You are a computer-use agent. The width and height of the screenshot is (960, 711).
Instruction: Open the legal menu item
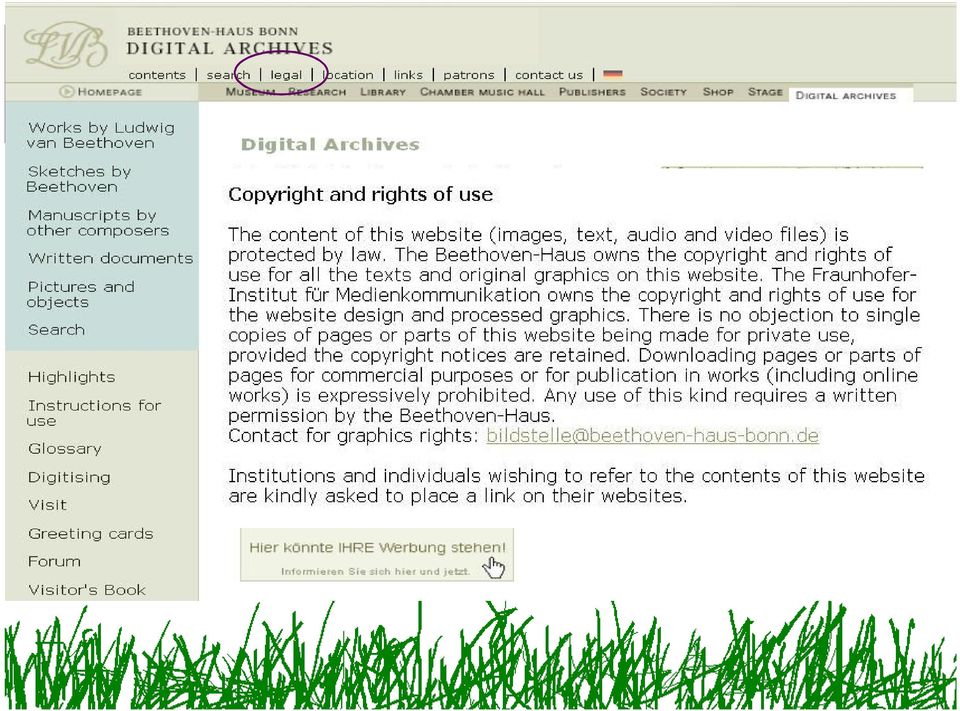[286, 75]
